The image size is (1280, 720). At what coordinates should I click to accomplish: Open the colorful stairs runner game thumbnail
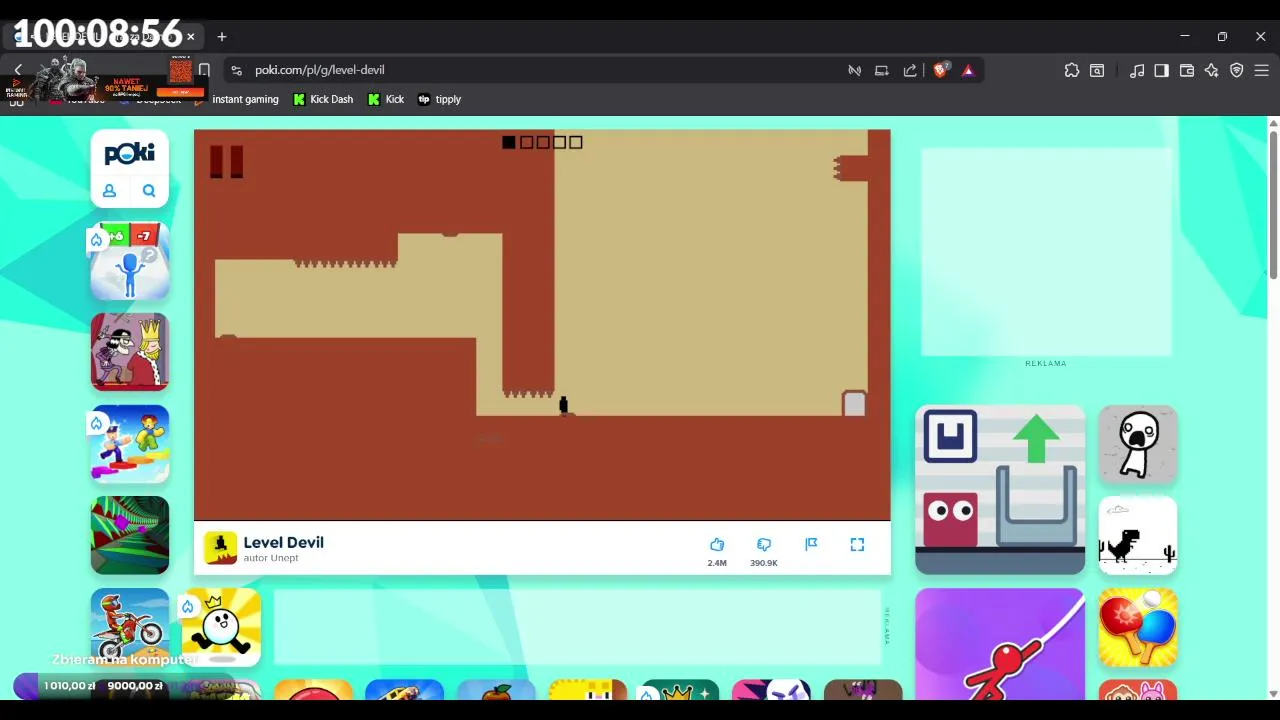point(130,444)
